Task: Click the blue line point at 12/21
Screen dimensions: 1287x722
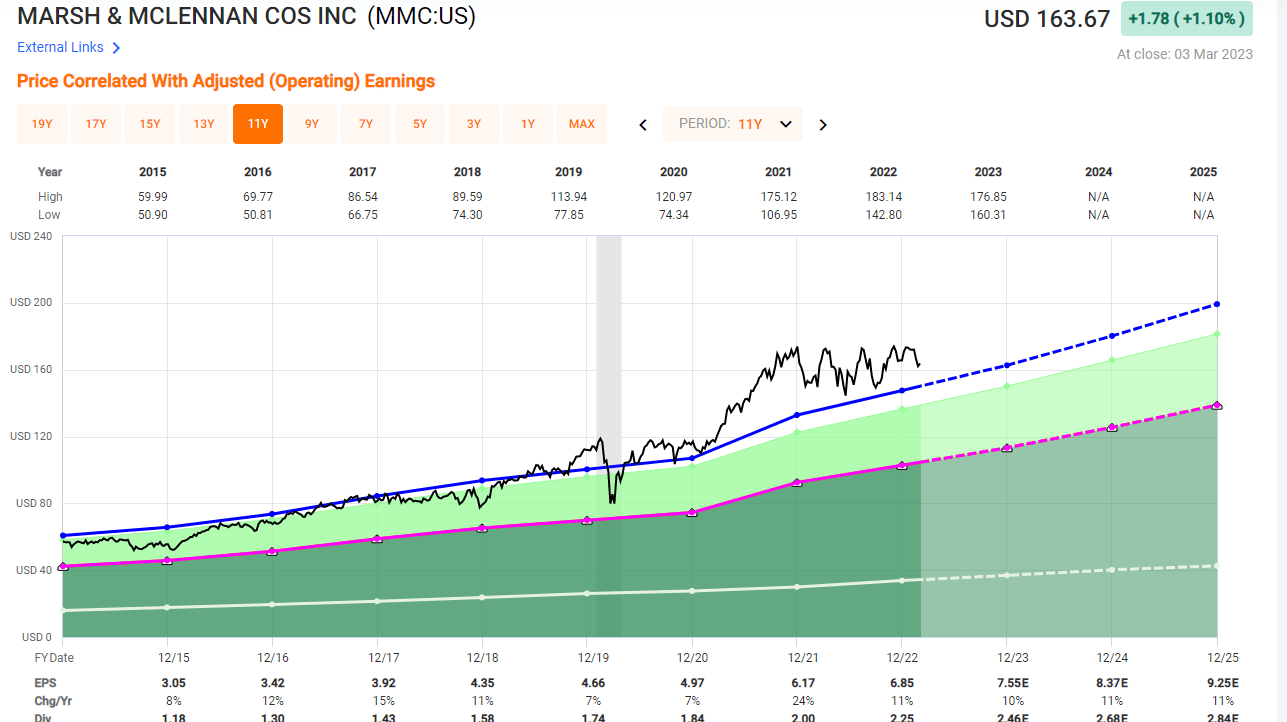Action: (797, 415)
